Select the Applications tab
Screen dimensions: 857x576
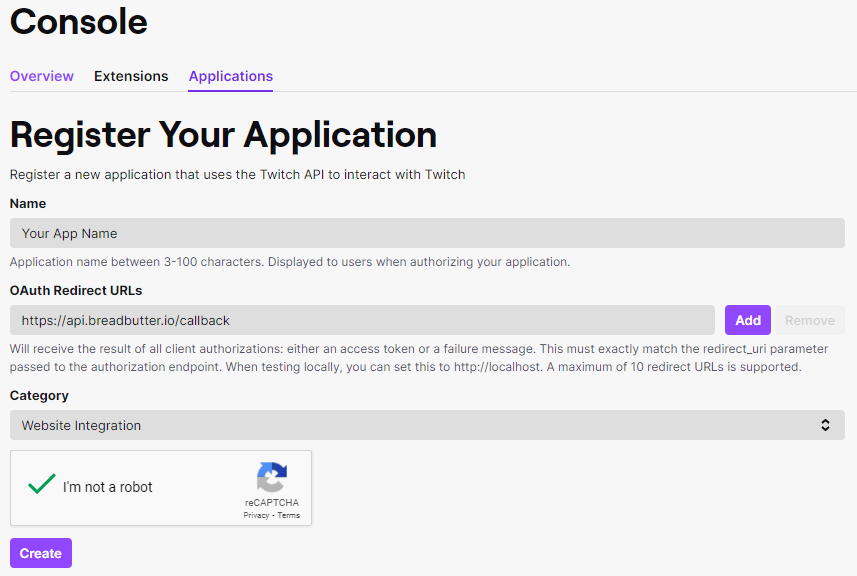coord(231,76)
